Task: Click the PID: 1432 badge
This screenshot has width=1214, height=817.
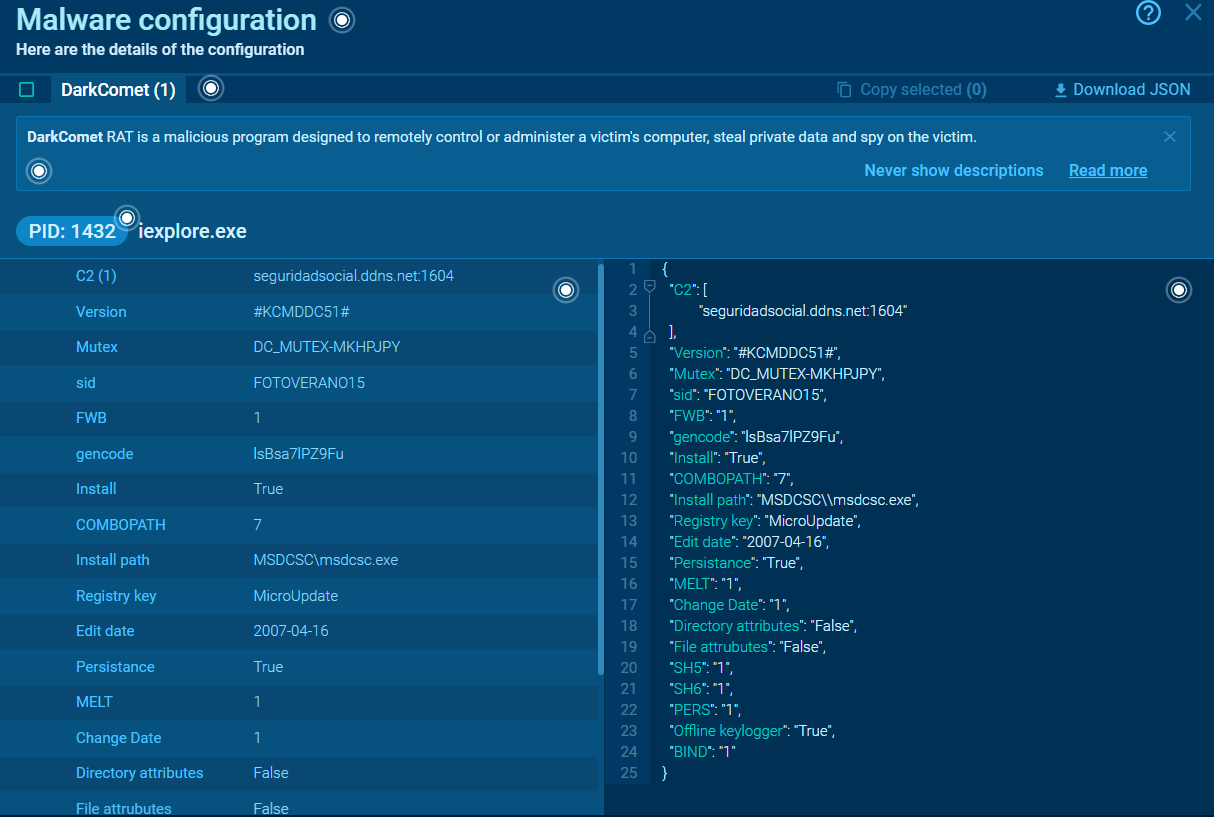Action: [x=72, y=232]
